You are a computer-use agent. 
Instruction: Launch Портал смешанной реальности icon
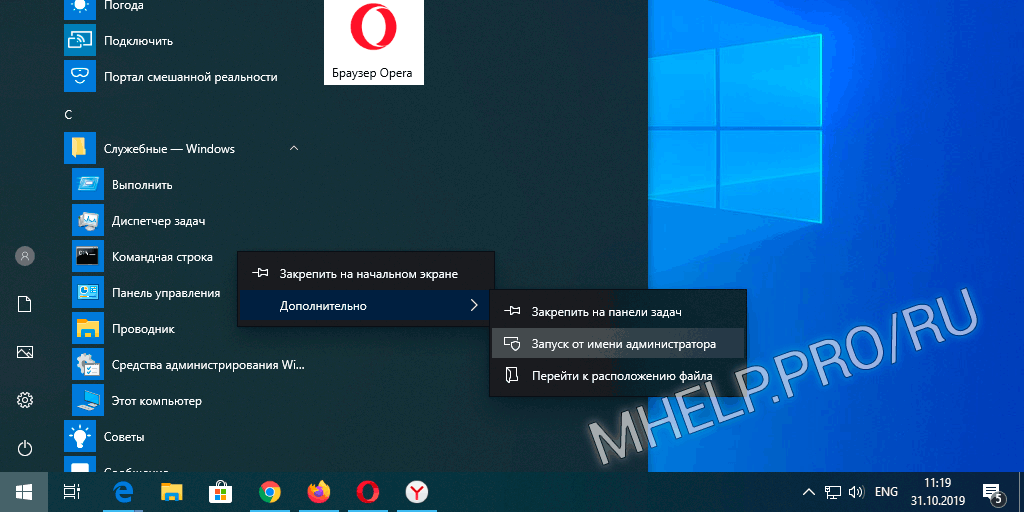(80, 76)
